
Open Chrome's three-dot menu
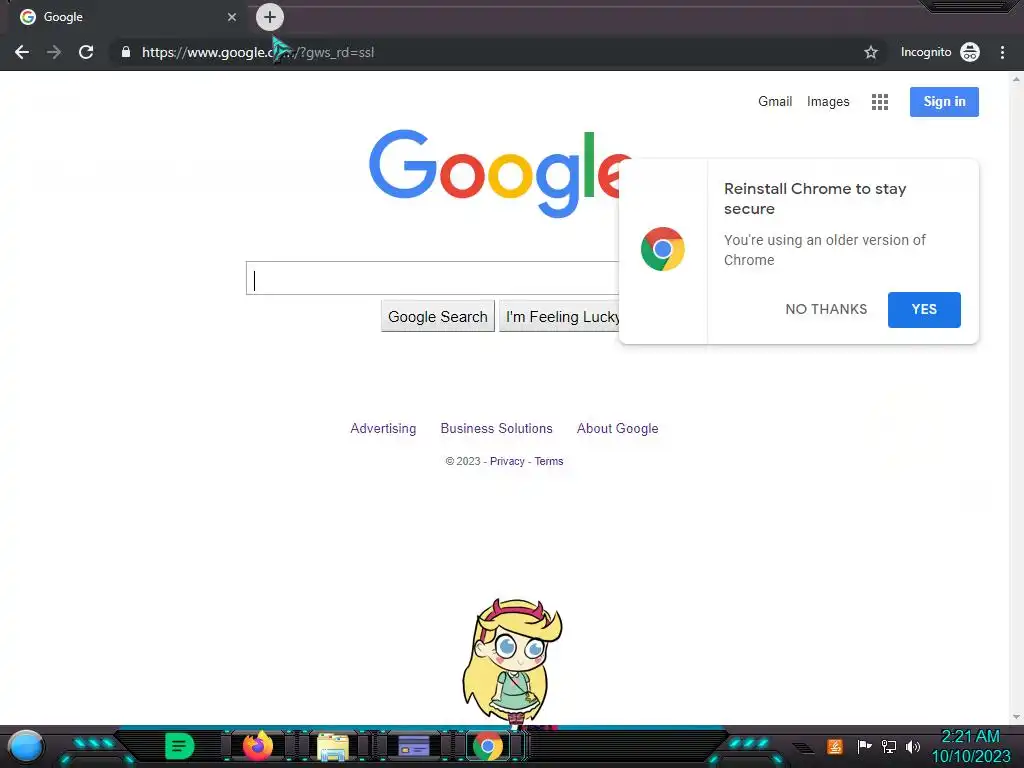pyautogui.click(x=1002, y=52)
